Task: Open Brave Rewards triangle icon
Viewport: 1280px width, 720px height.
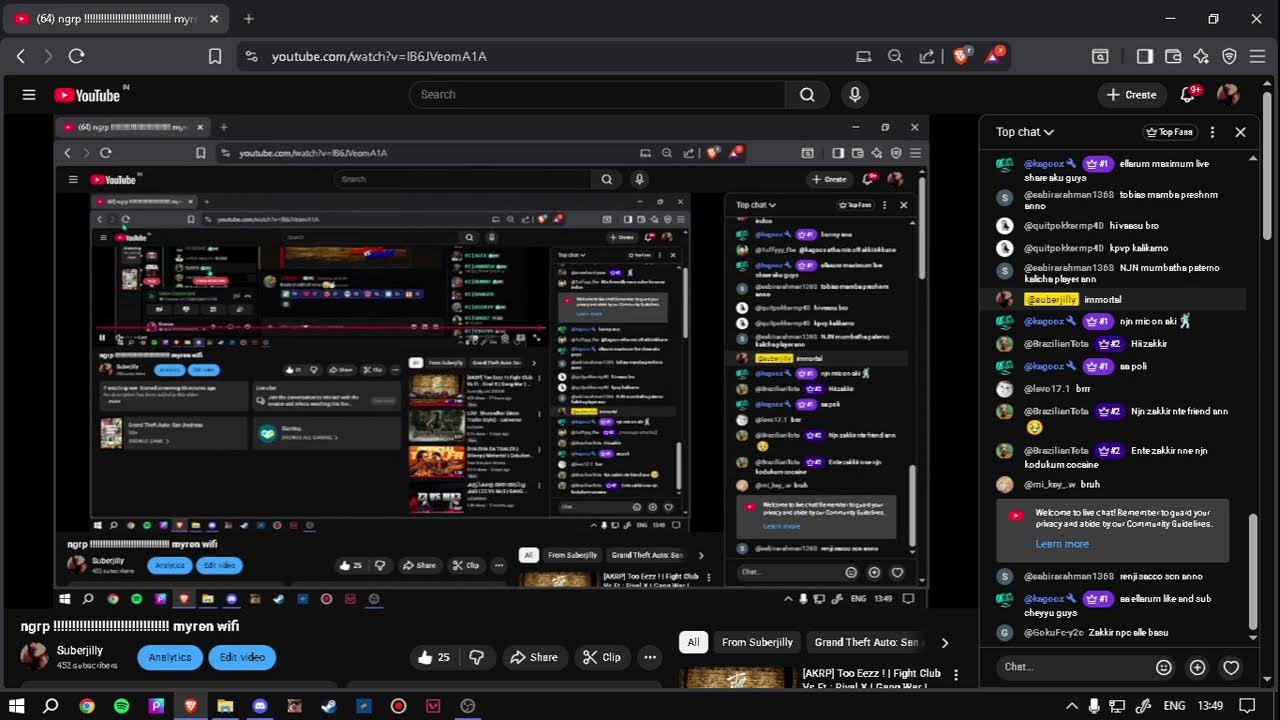Action: 993,57
